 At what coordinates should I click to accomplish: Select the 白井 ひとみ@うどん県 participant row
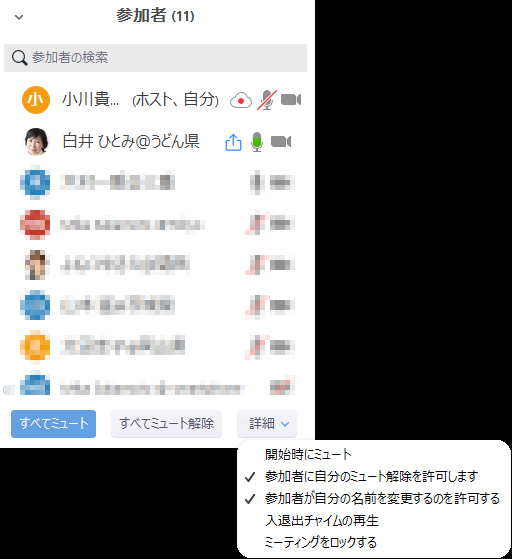coord(155,142)
